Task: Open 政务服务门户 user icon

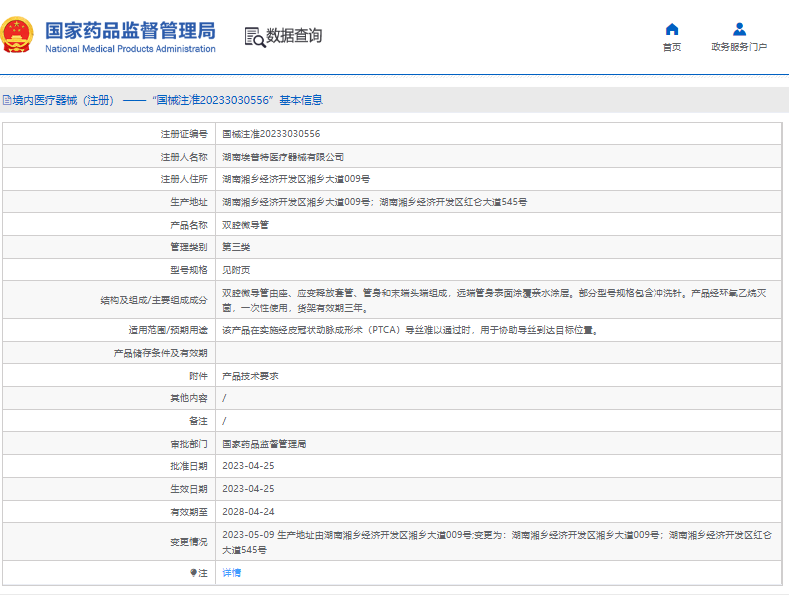Action: click(x=739, y=29)
